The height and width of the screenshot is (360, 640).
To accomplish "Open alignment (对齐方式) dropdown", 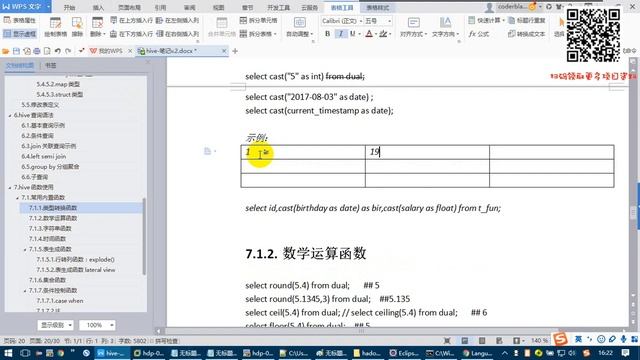I will coord(413,27).
